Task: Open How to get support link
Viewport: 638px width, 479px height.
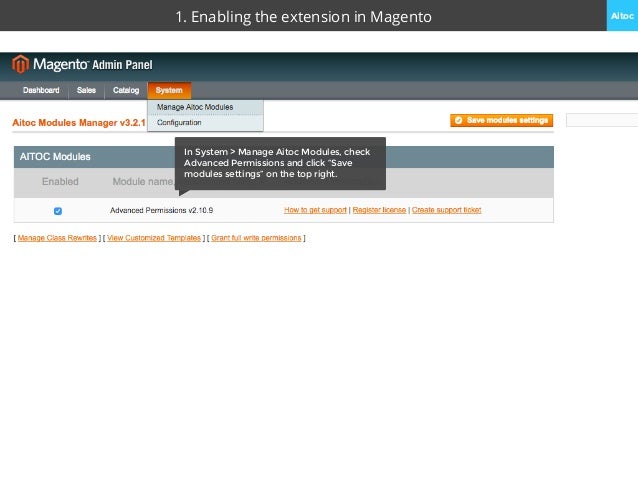Action: coord(315,210)
